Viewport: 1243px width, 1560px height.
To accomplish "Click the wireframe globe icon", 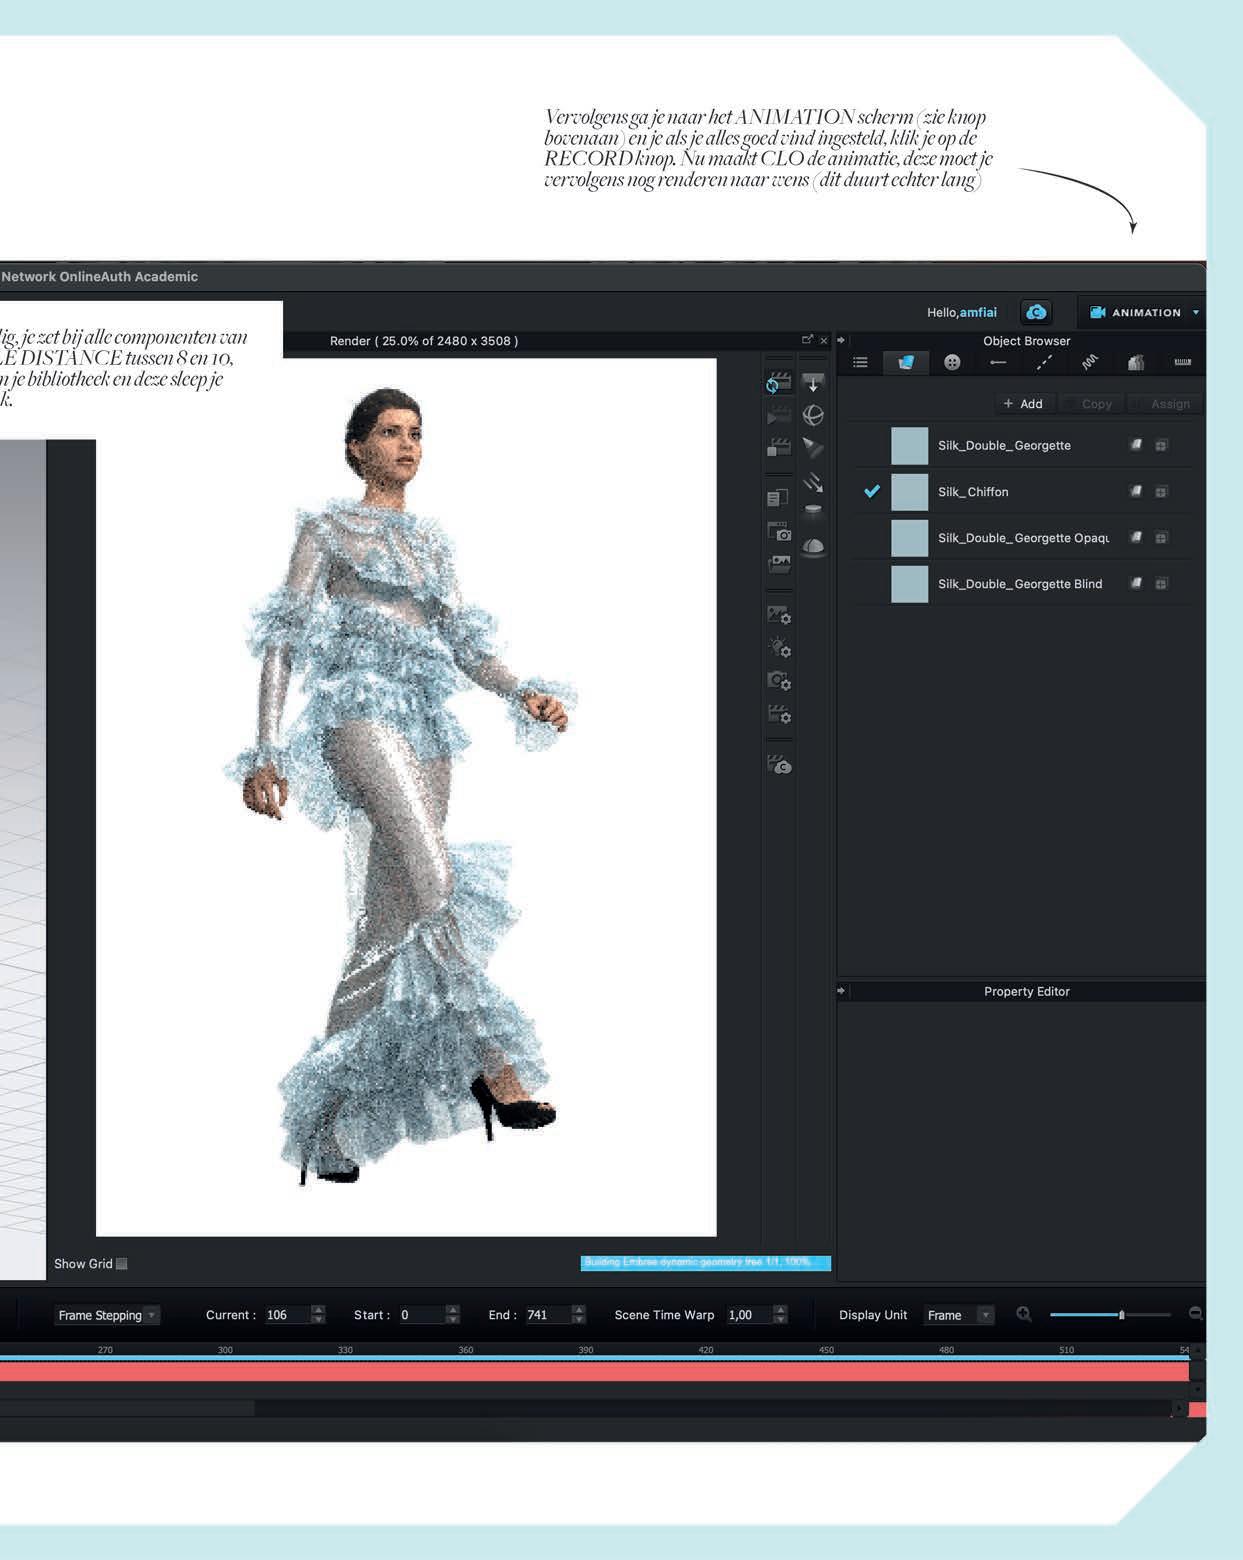I will 813,415.
